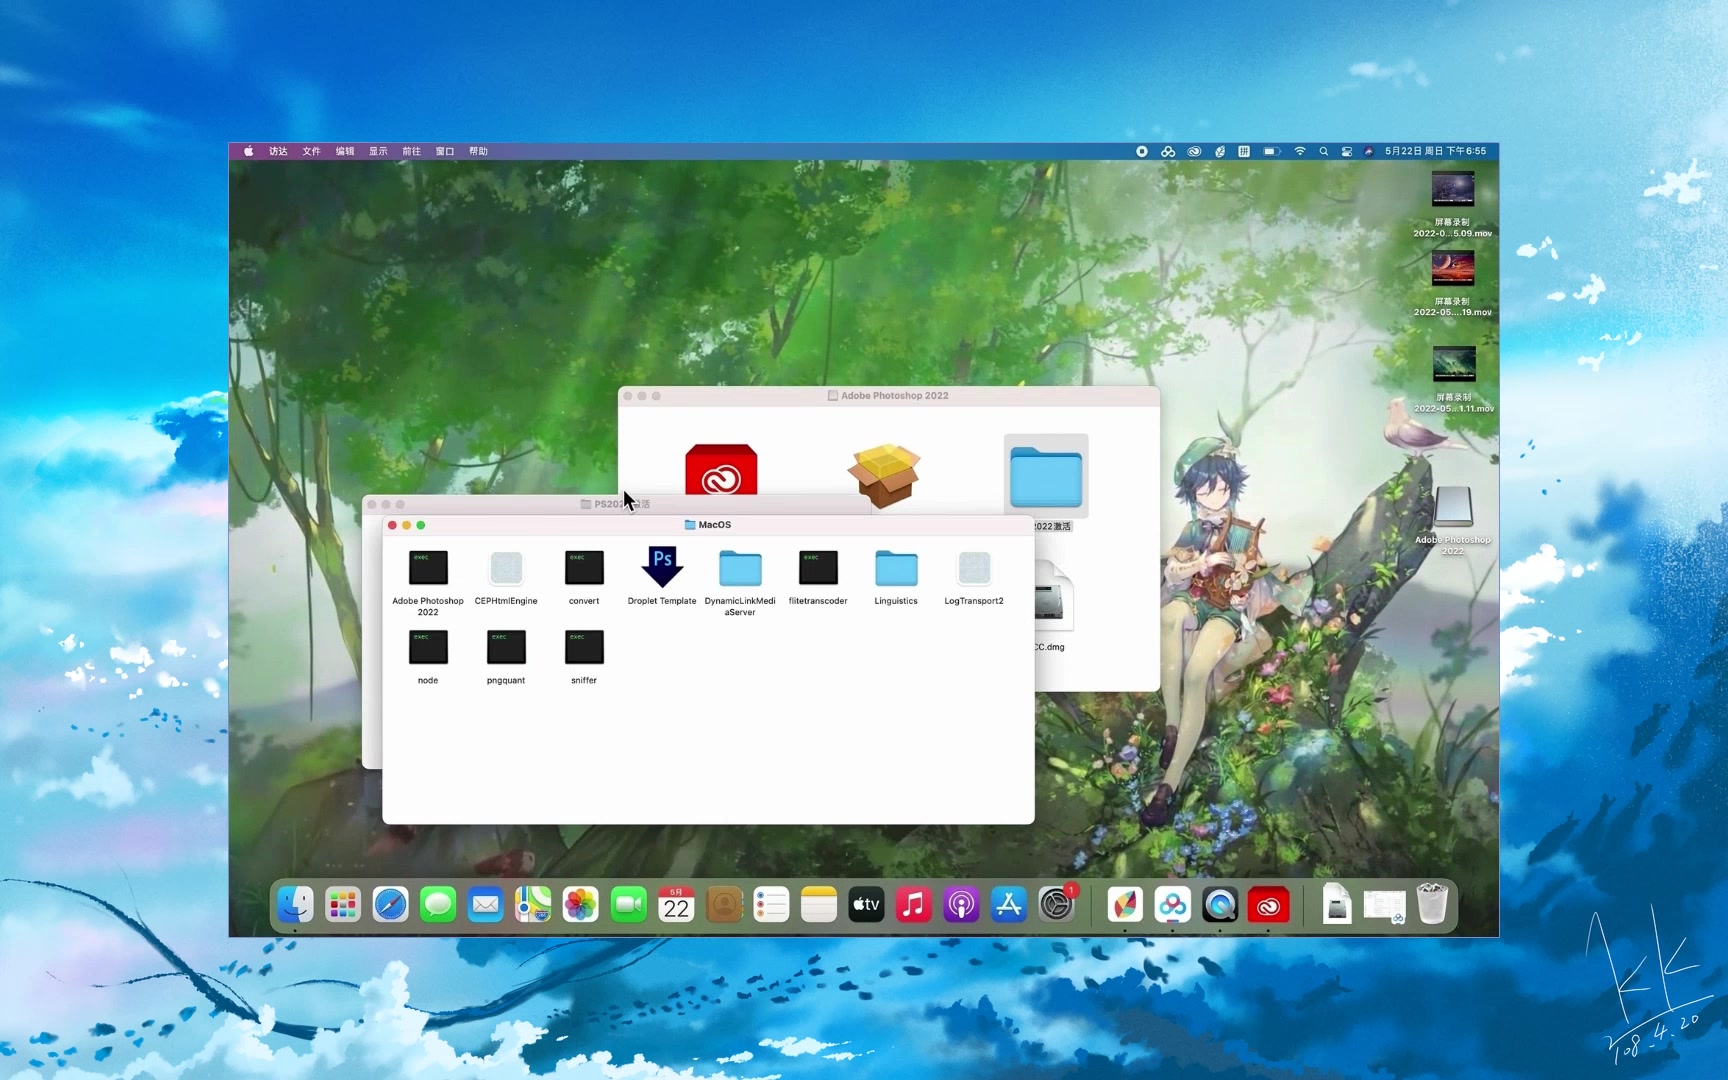Screen dimensions: 1728x1080
Task: Zoom the MacOS Finder window with green button
Action: pos(421,525)
